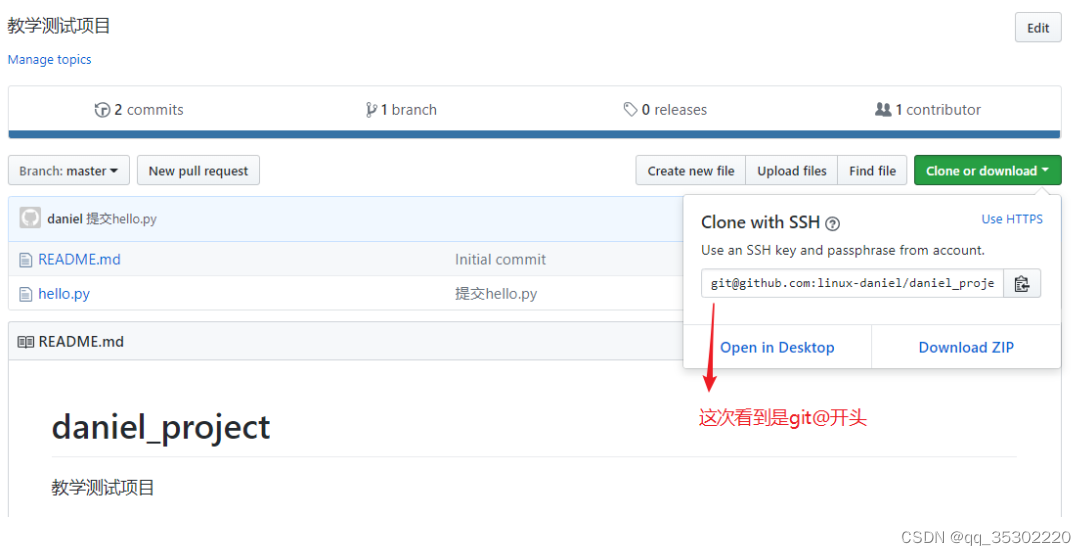
Task: Click the 提交hello.py message in hello.py row
Action: tap(496, 294)
